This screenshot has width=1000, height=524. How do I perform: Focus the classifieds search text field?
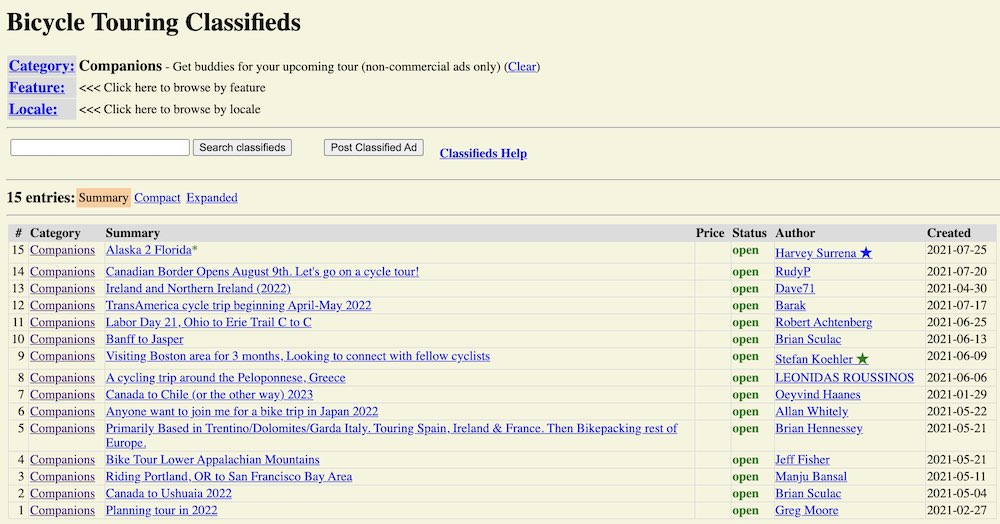click(100, 147)
